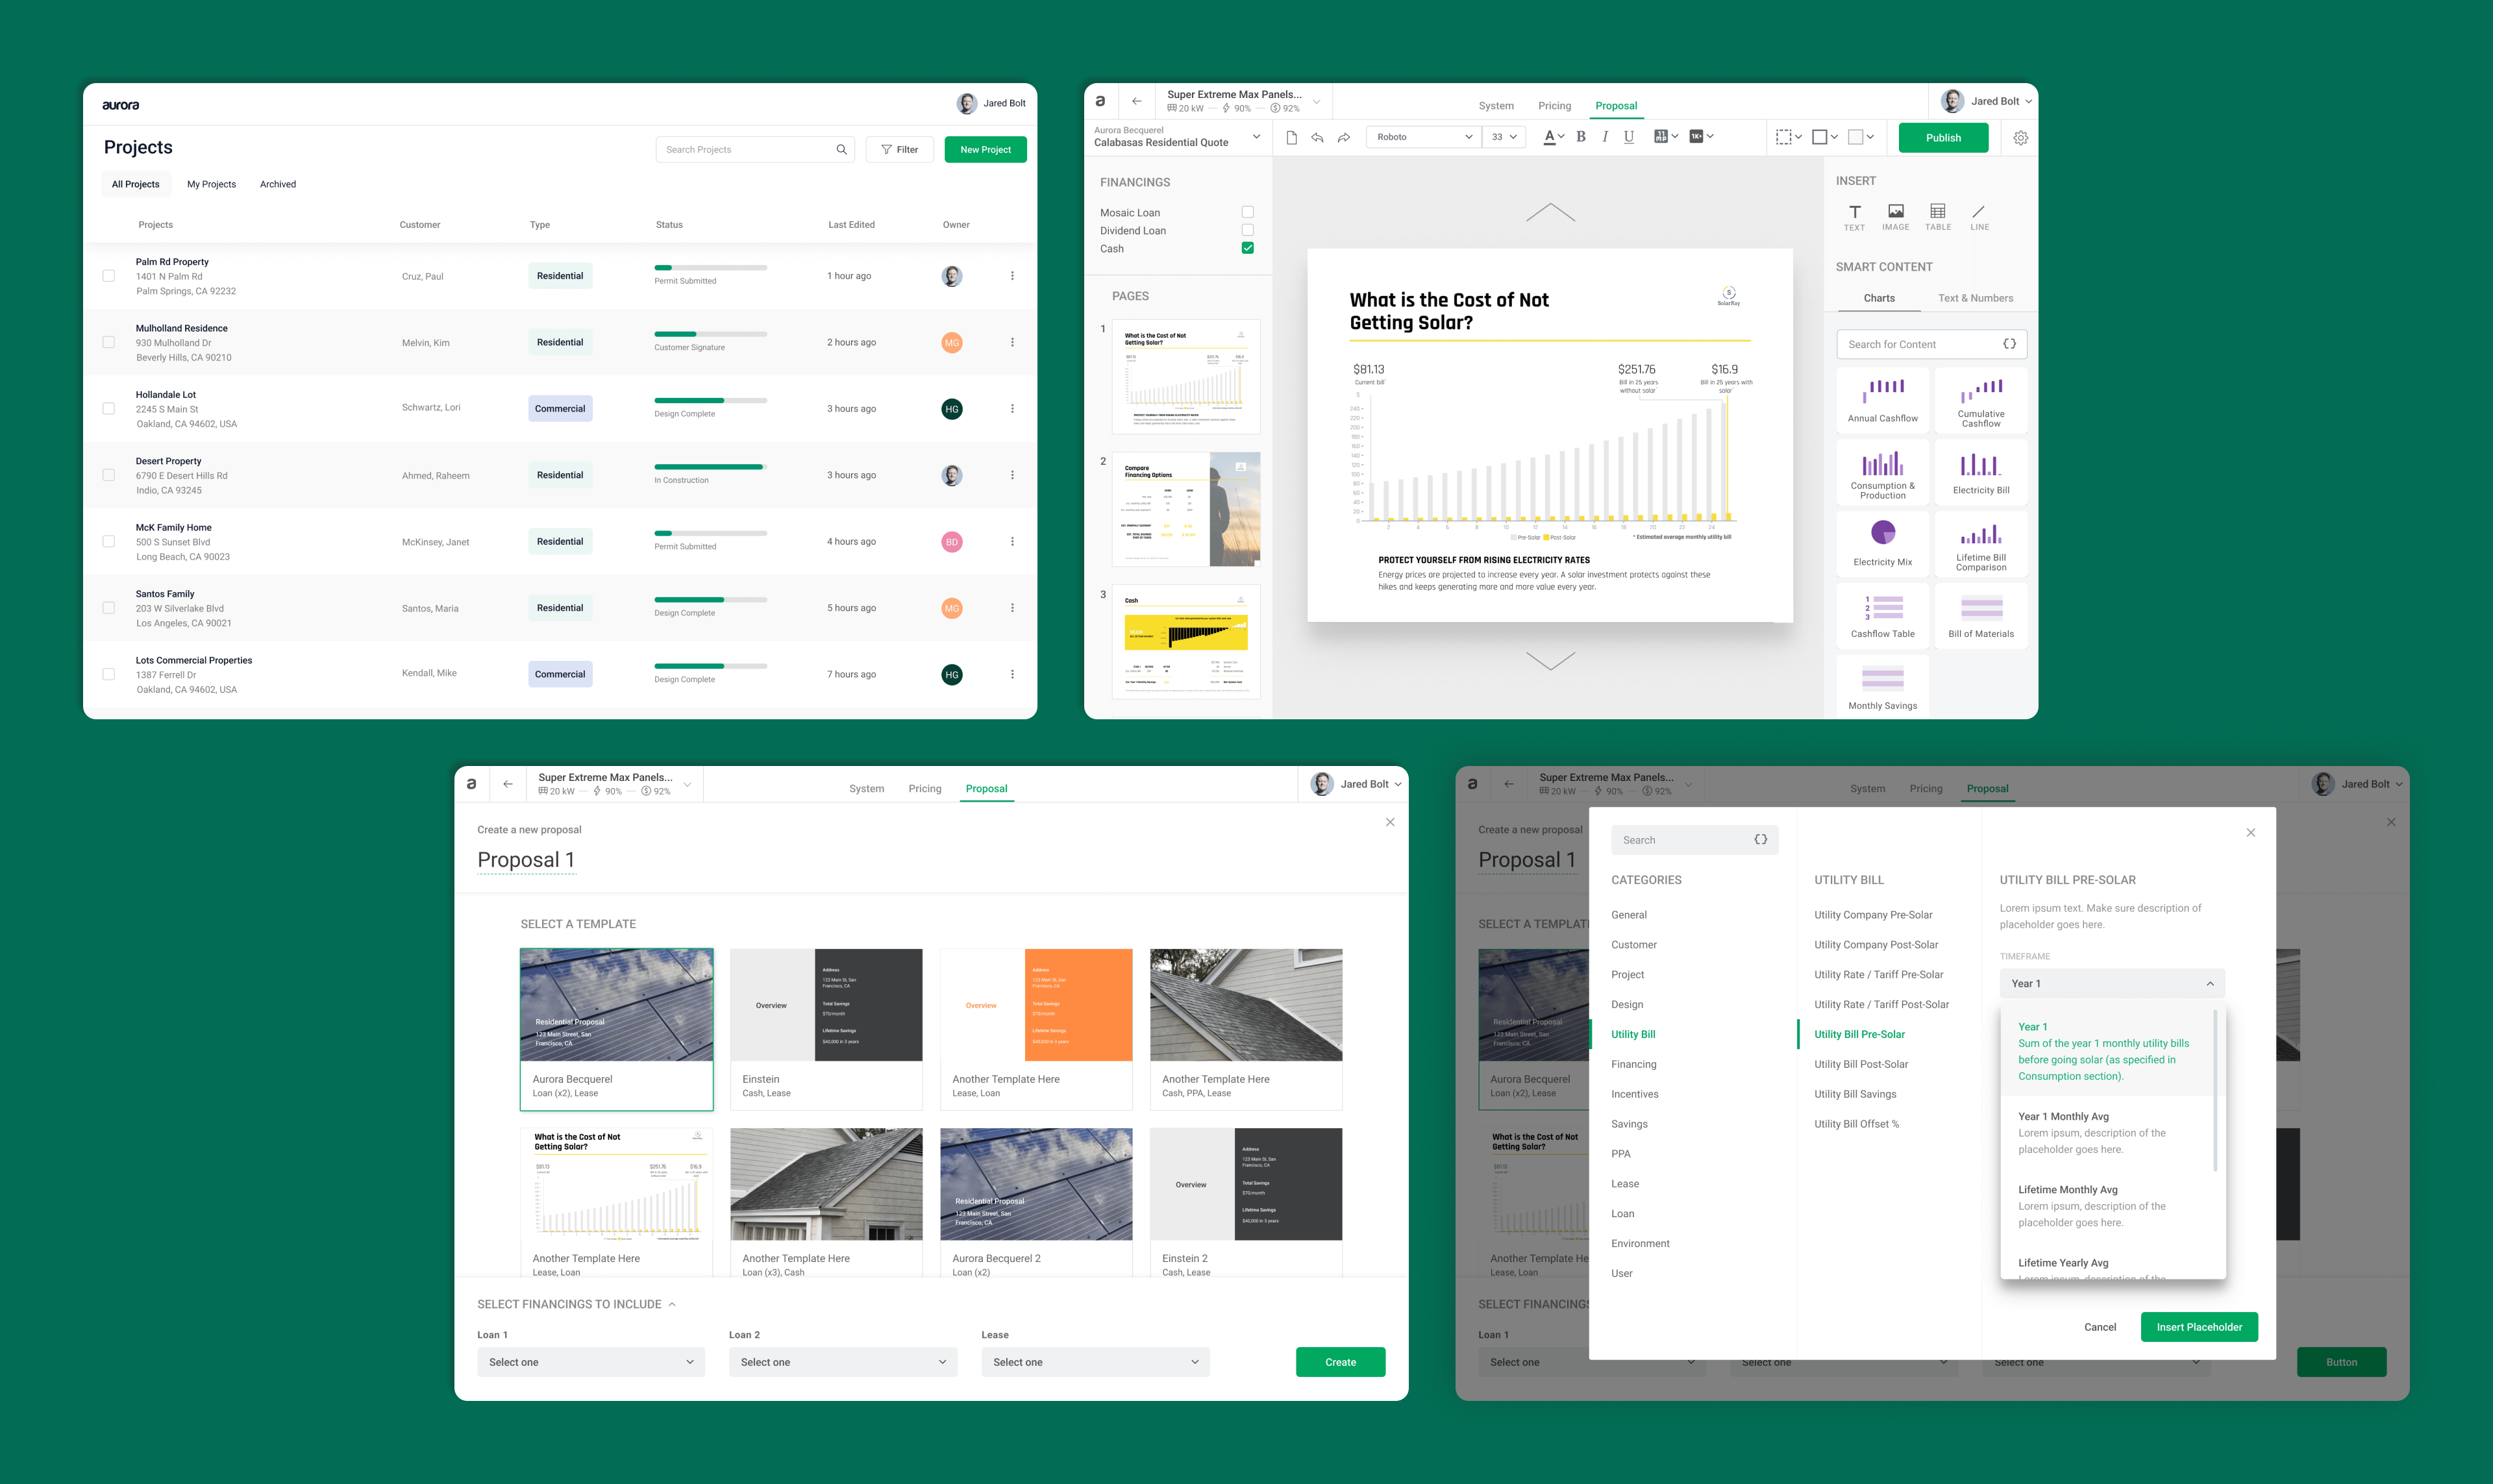Click the redo arrow in the proposal editor toolbar

pyautogui.click(x=1344, y=137)
